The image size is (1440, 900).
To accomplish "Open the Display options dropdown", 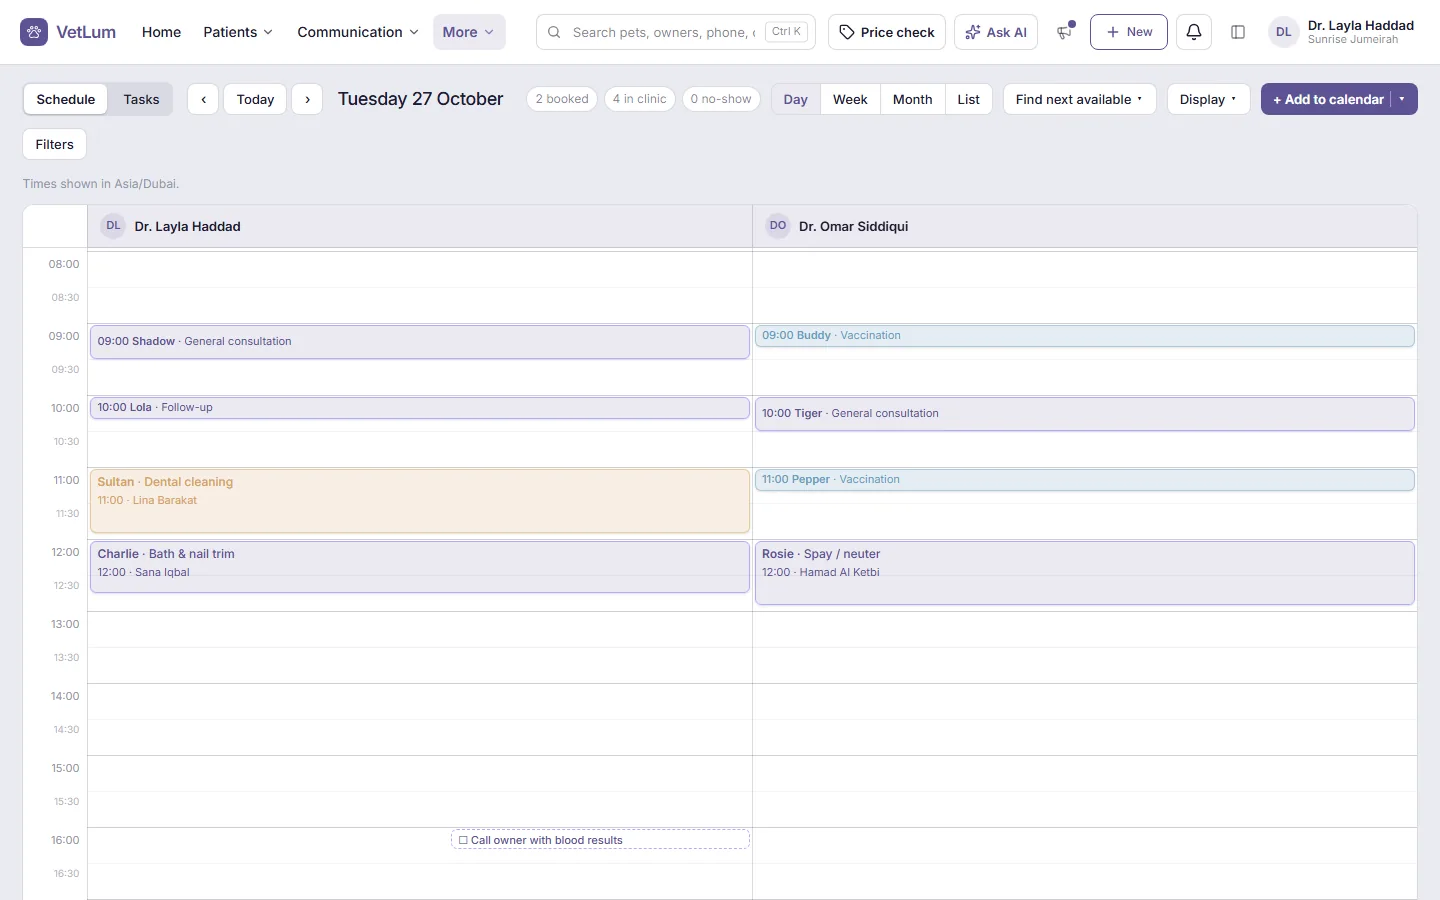I will point(1208,99).
